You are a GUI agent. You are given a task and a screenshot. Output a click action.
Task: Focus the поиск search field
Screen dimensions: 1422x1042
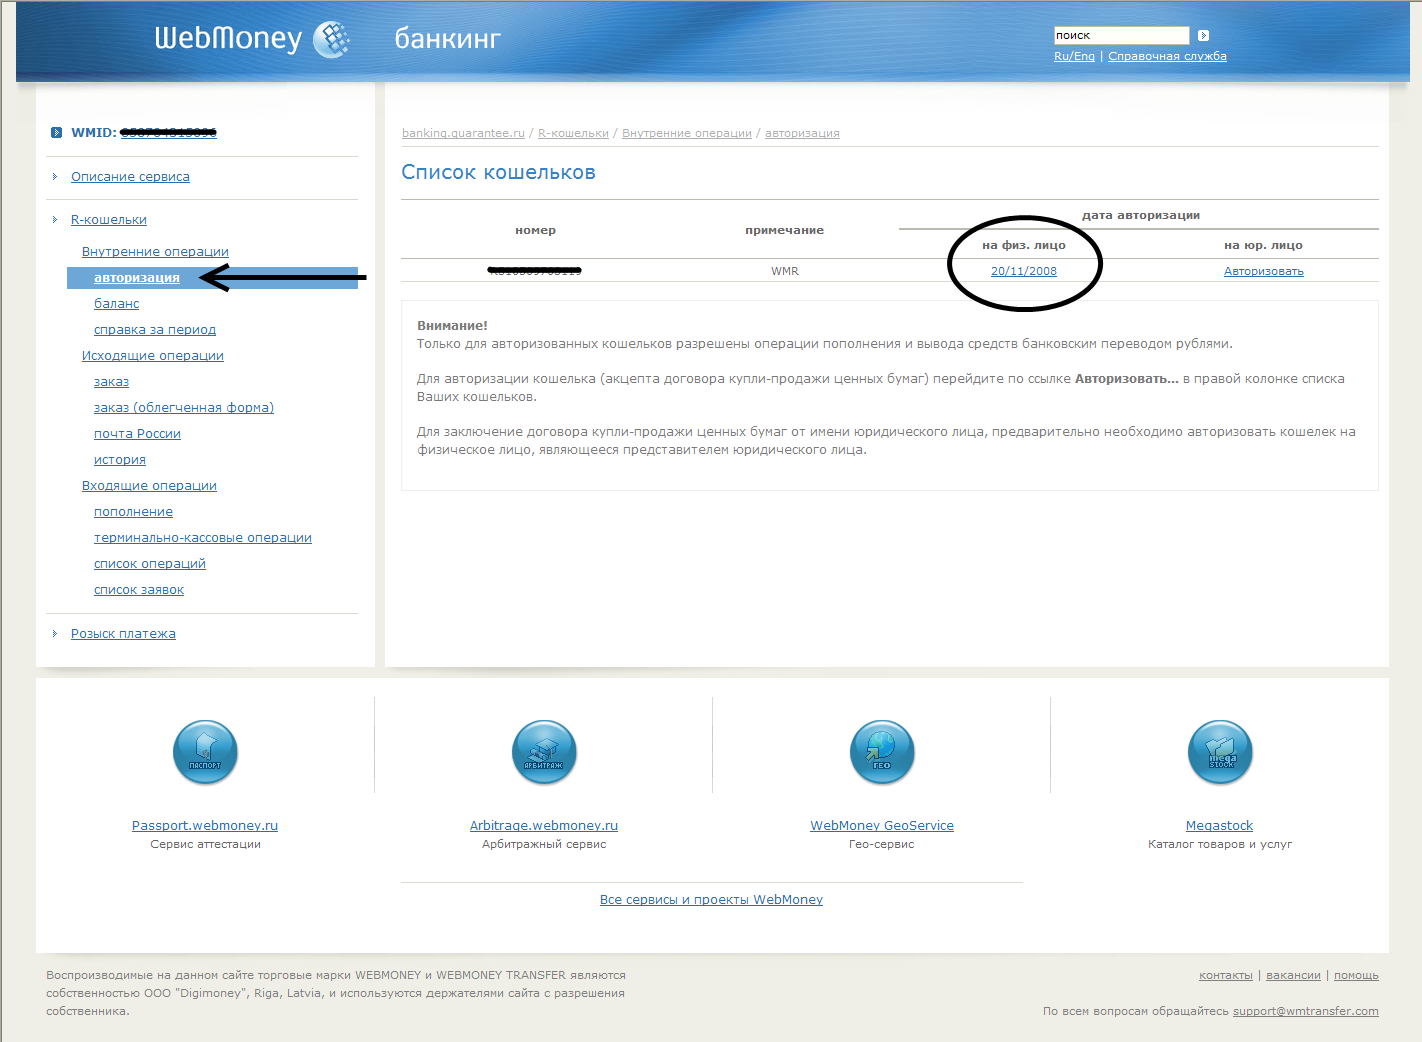1121,35
